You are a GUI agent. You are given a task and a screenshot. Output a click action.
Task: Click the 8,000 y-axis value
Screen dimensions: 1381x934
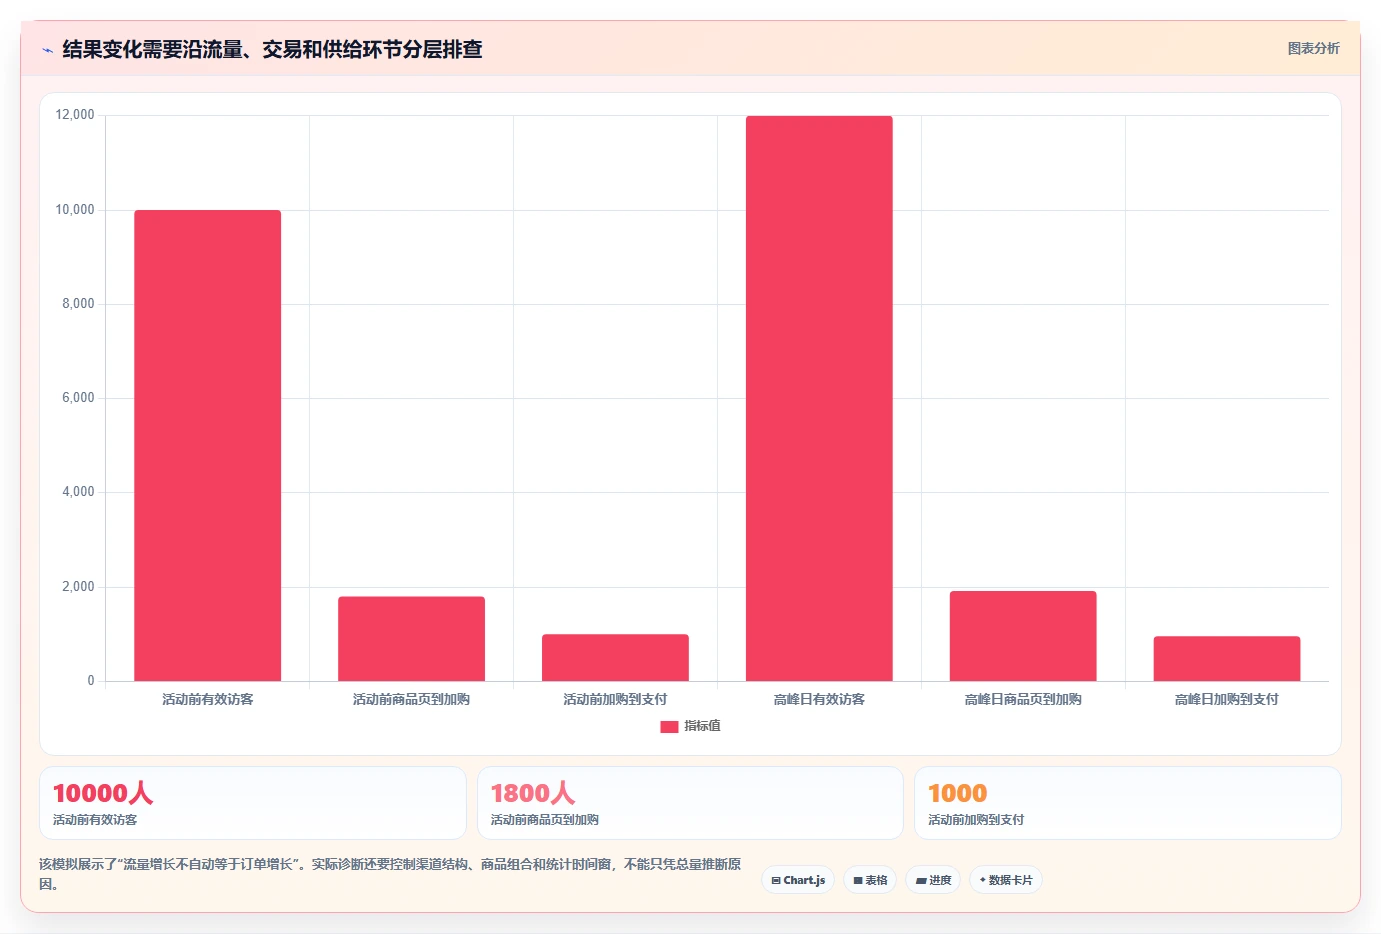78,304
